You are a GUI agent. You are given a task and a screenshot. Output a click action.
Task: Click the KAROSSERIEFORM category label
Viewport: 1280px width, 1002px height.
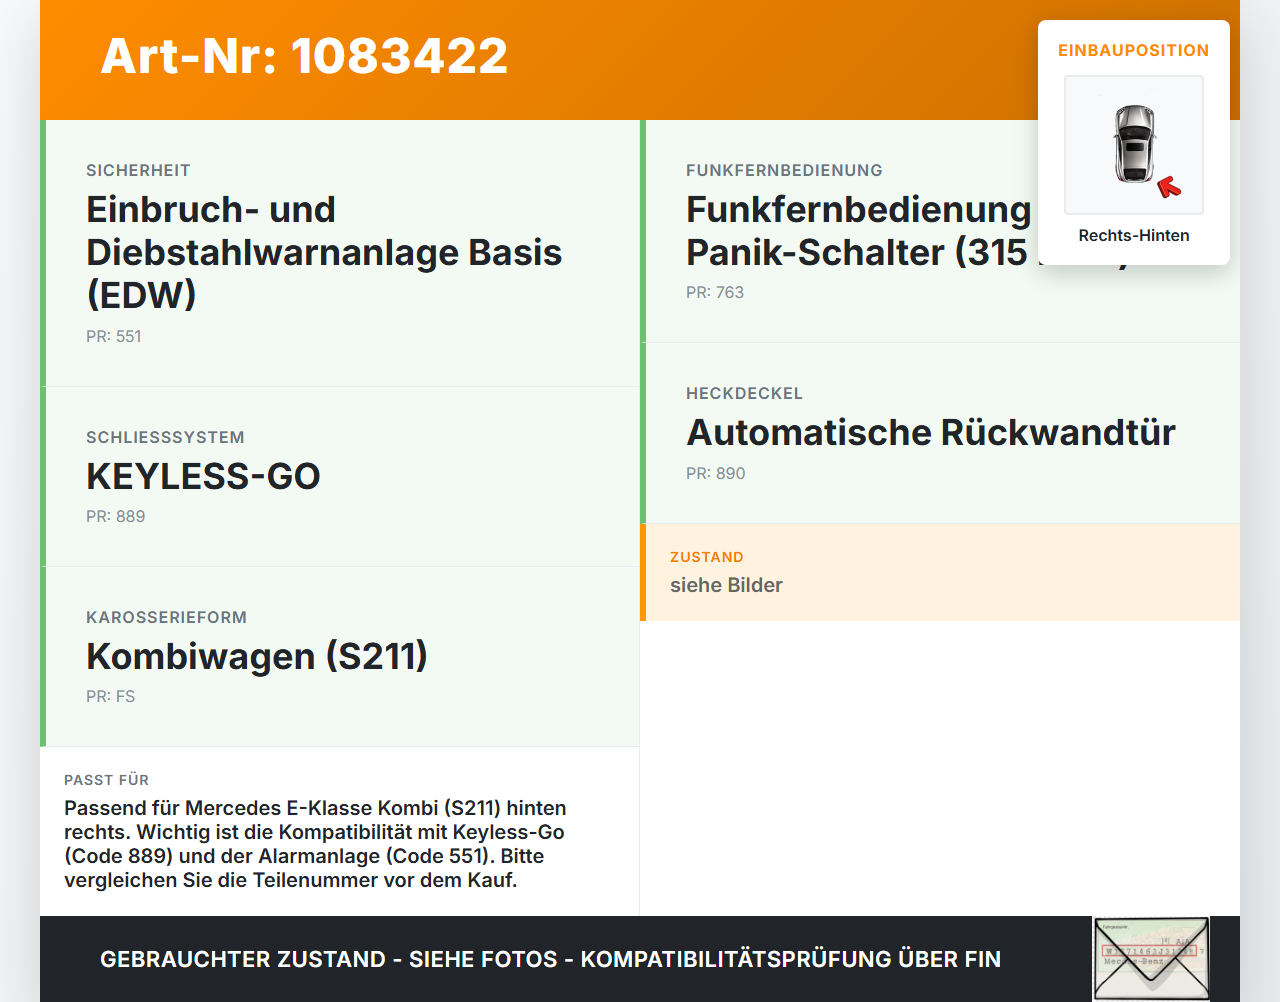pos(166,618)
